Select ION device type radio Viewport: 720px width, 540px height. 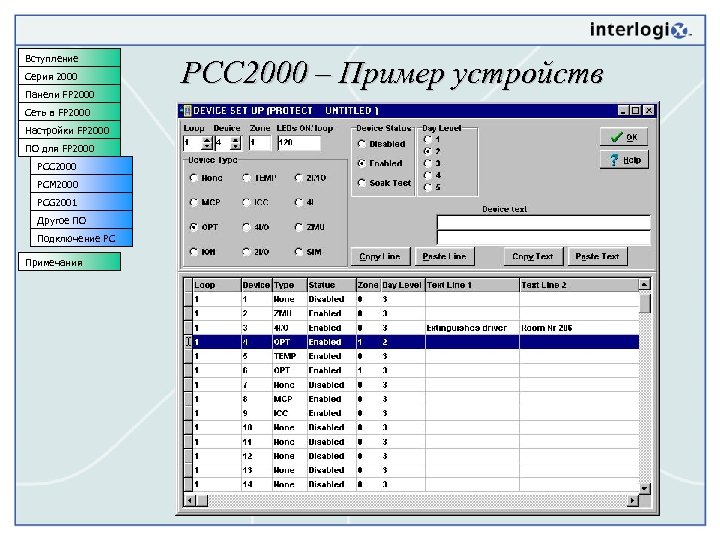[193, 252]
